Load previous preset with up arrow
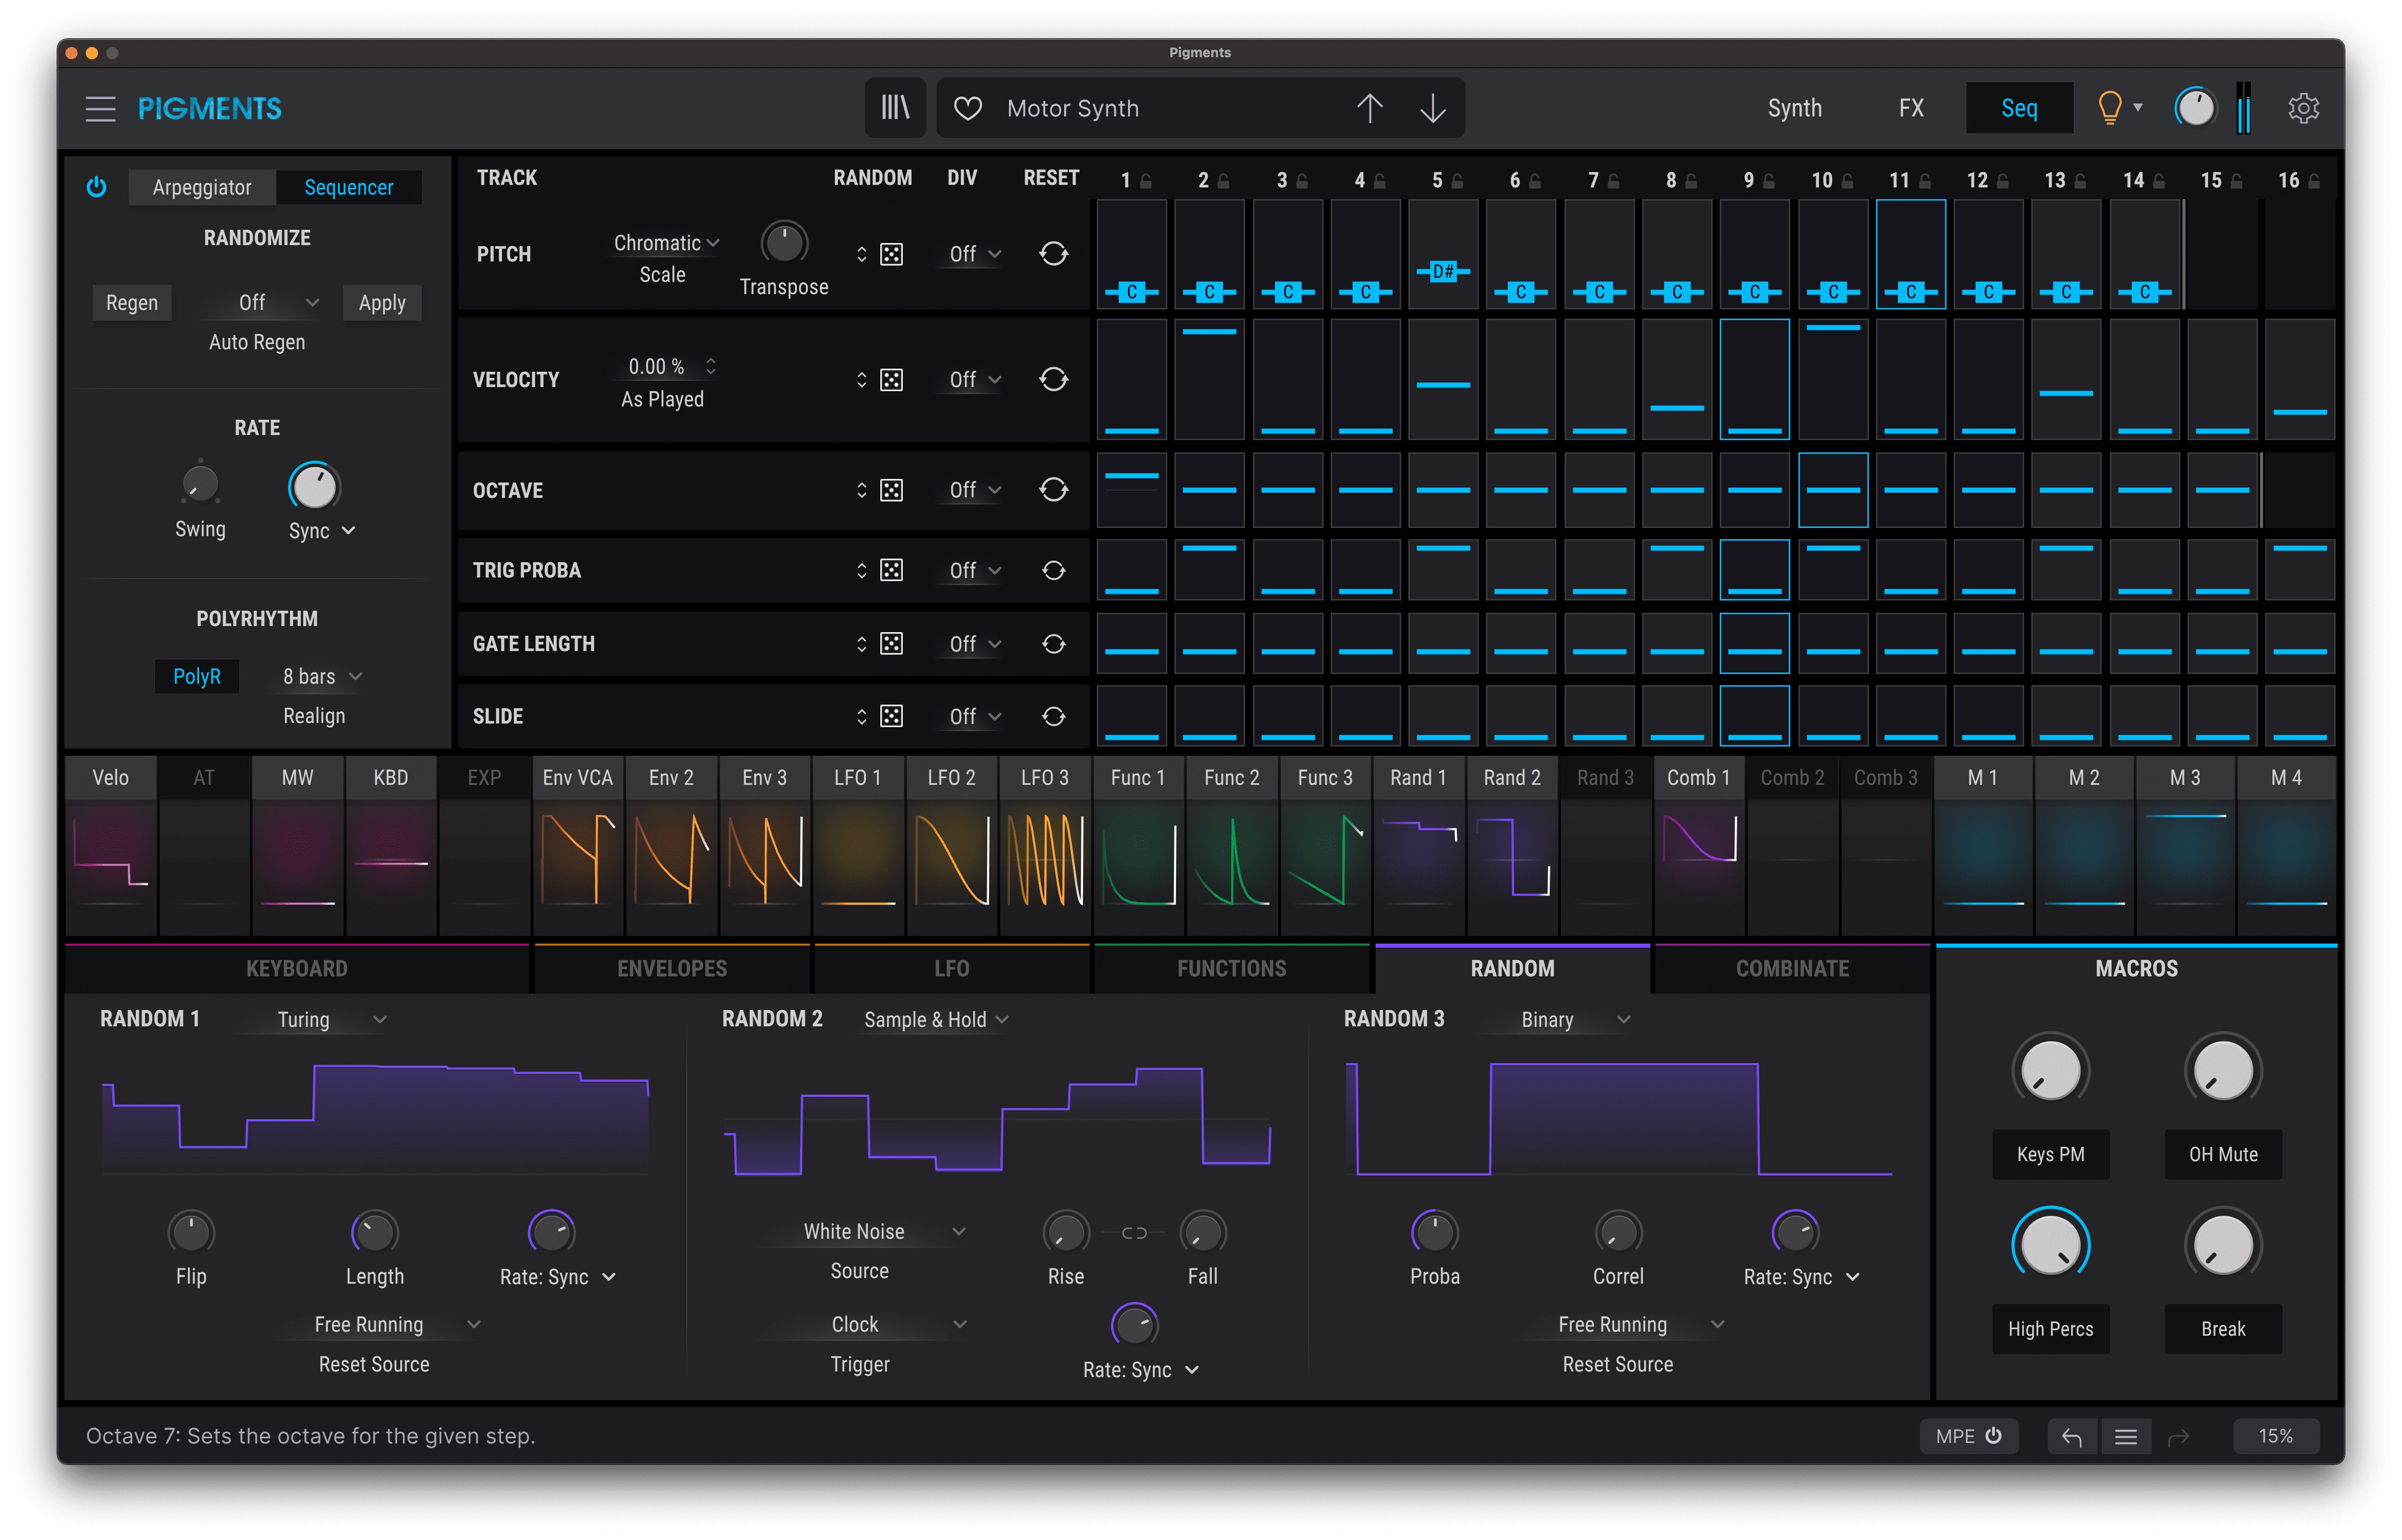This screenshot has width=2402, height=1540. coord(1369,108)
